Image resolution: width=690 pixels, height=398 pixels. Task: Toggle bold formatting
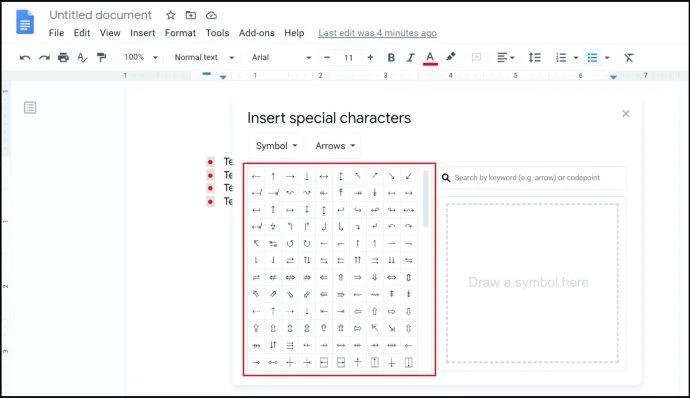[x=391, y=58]
